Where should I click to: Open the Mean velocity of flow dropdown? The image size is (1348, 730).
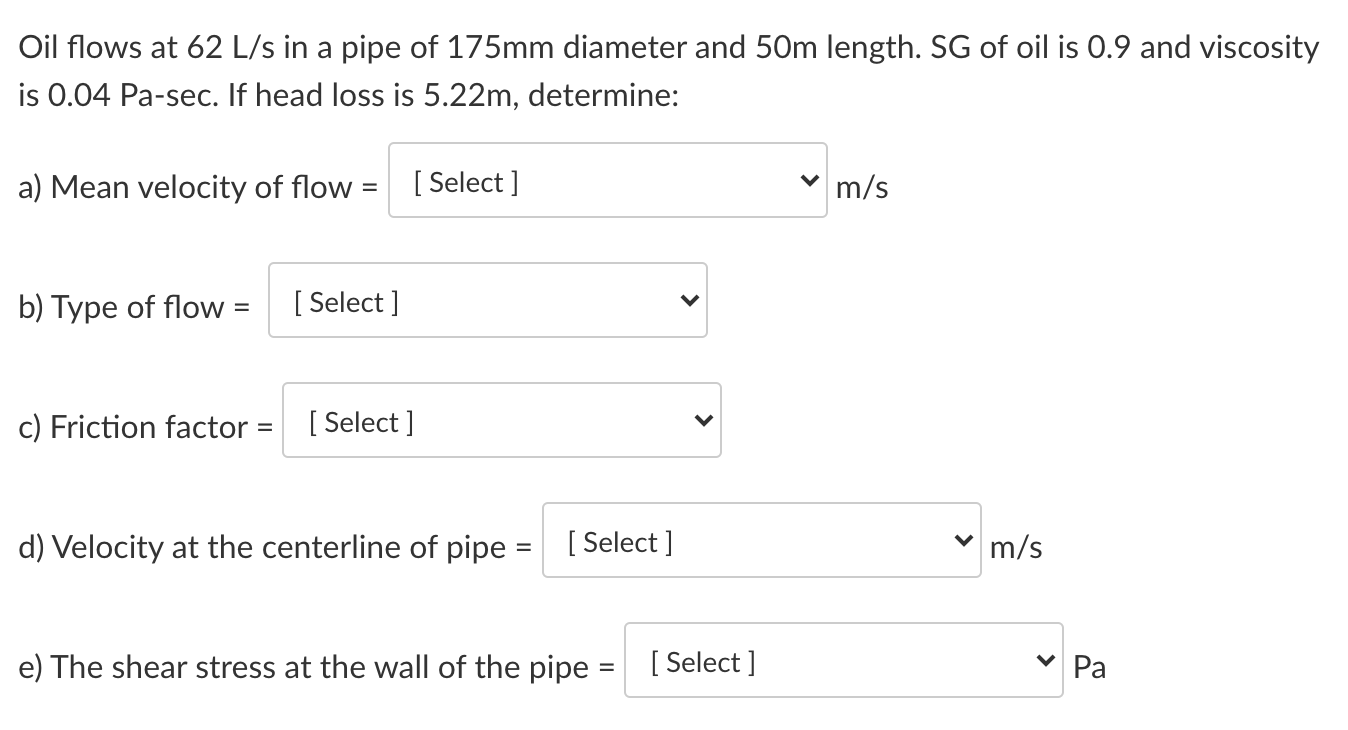tap(607, 181)
